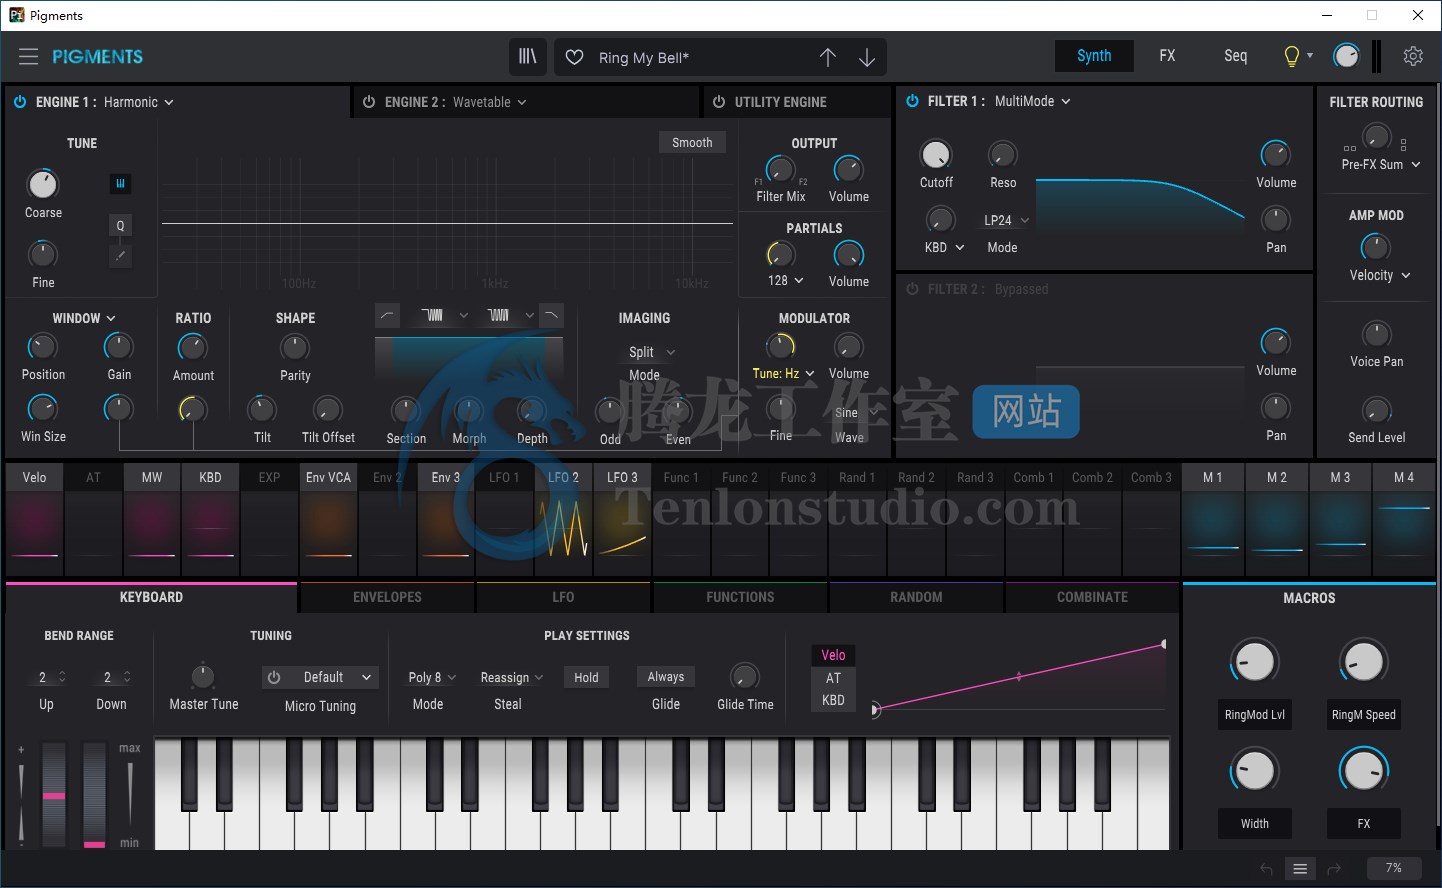Viewport: 1442px width, 888px height.
Task: Open the RANDOM tab
Action: tap(916, 597)
